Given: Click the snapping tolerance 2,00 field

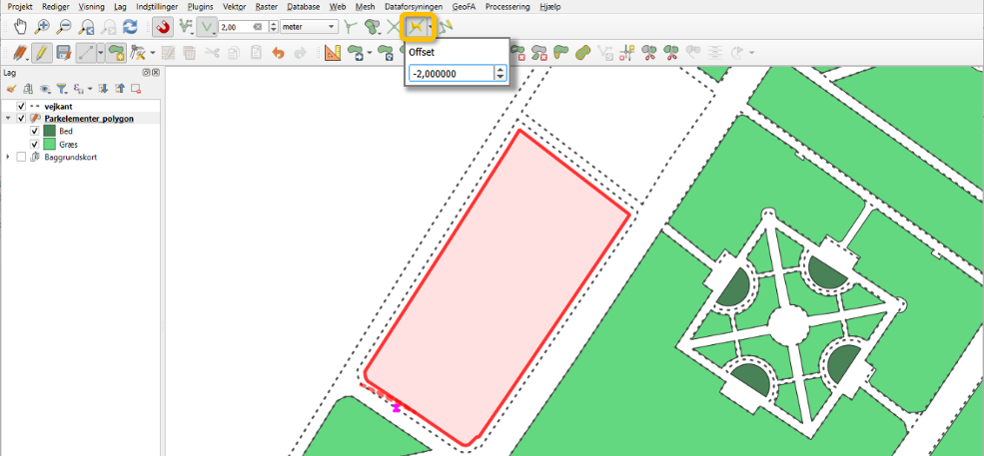Looking at the screenshot, I should [x=243, y=27].
